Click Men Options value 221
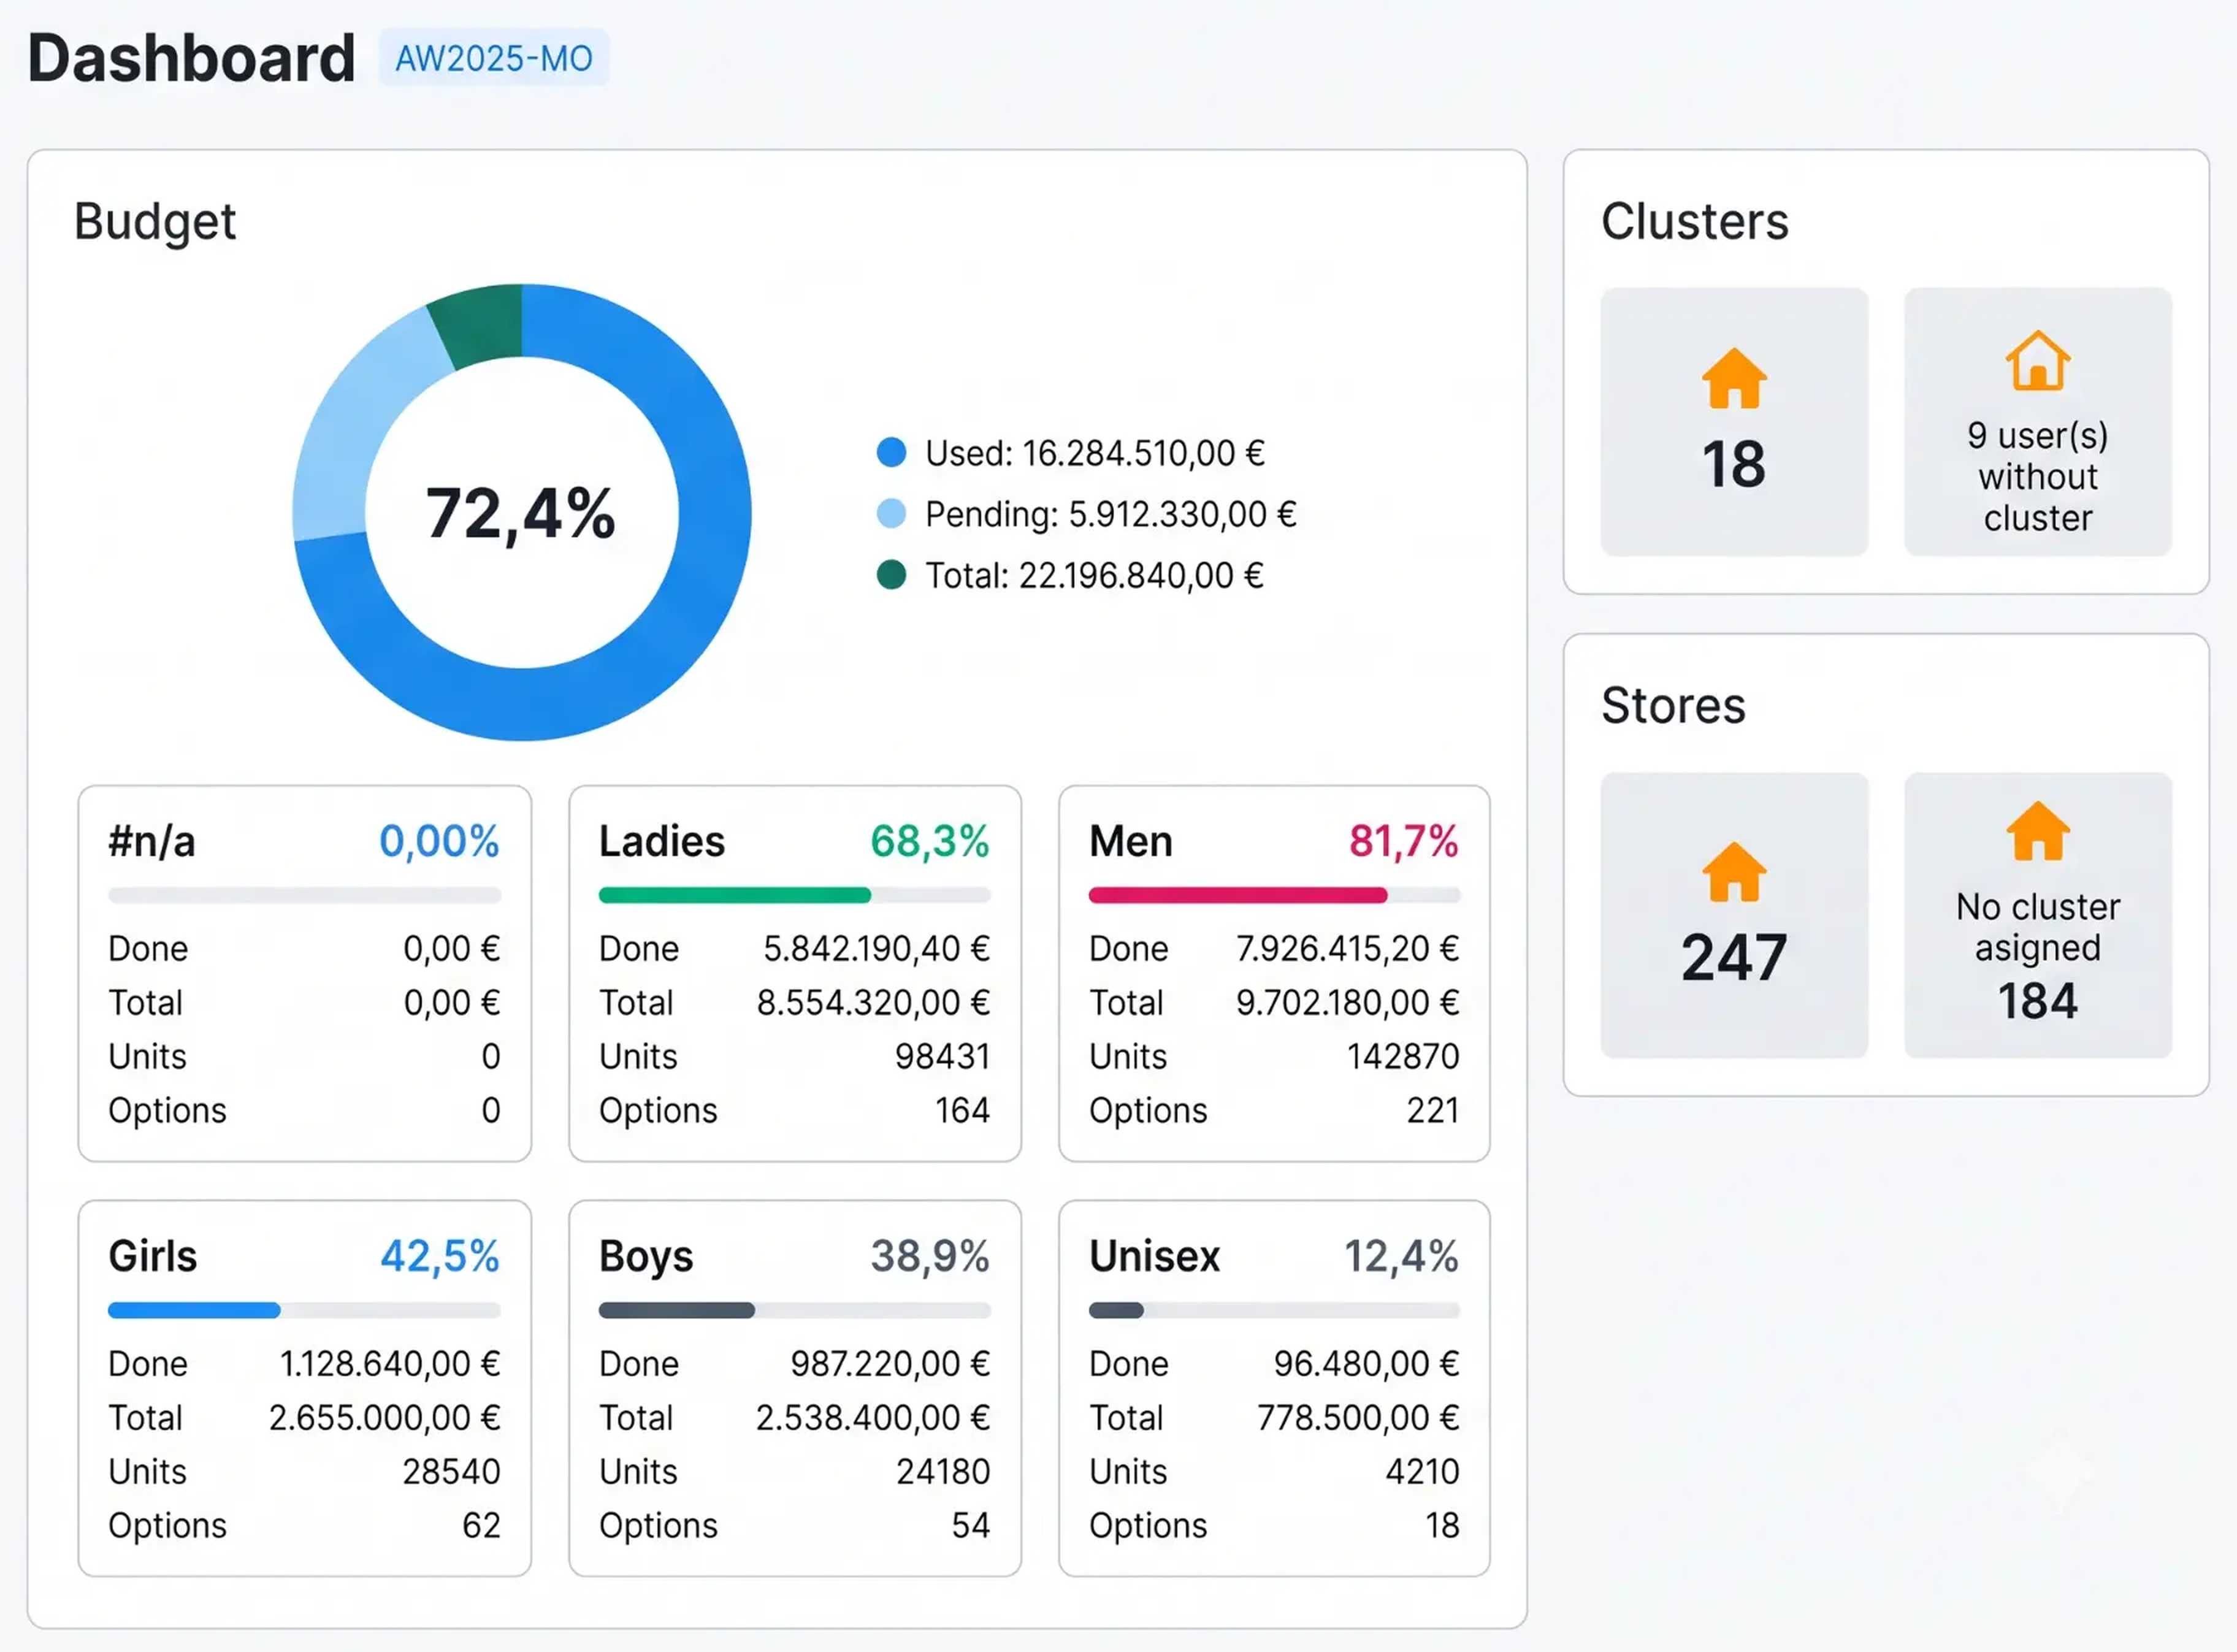This screenshot has width=2237, height=1652. coord(1432,1110)
